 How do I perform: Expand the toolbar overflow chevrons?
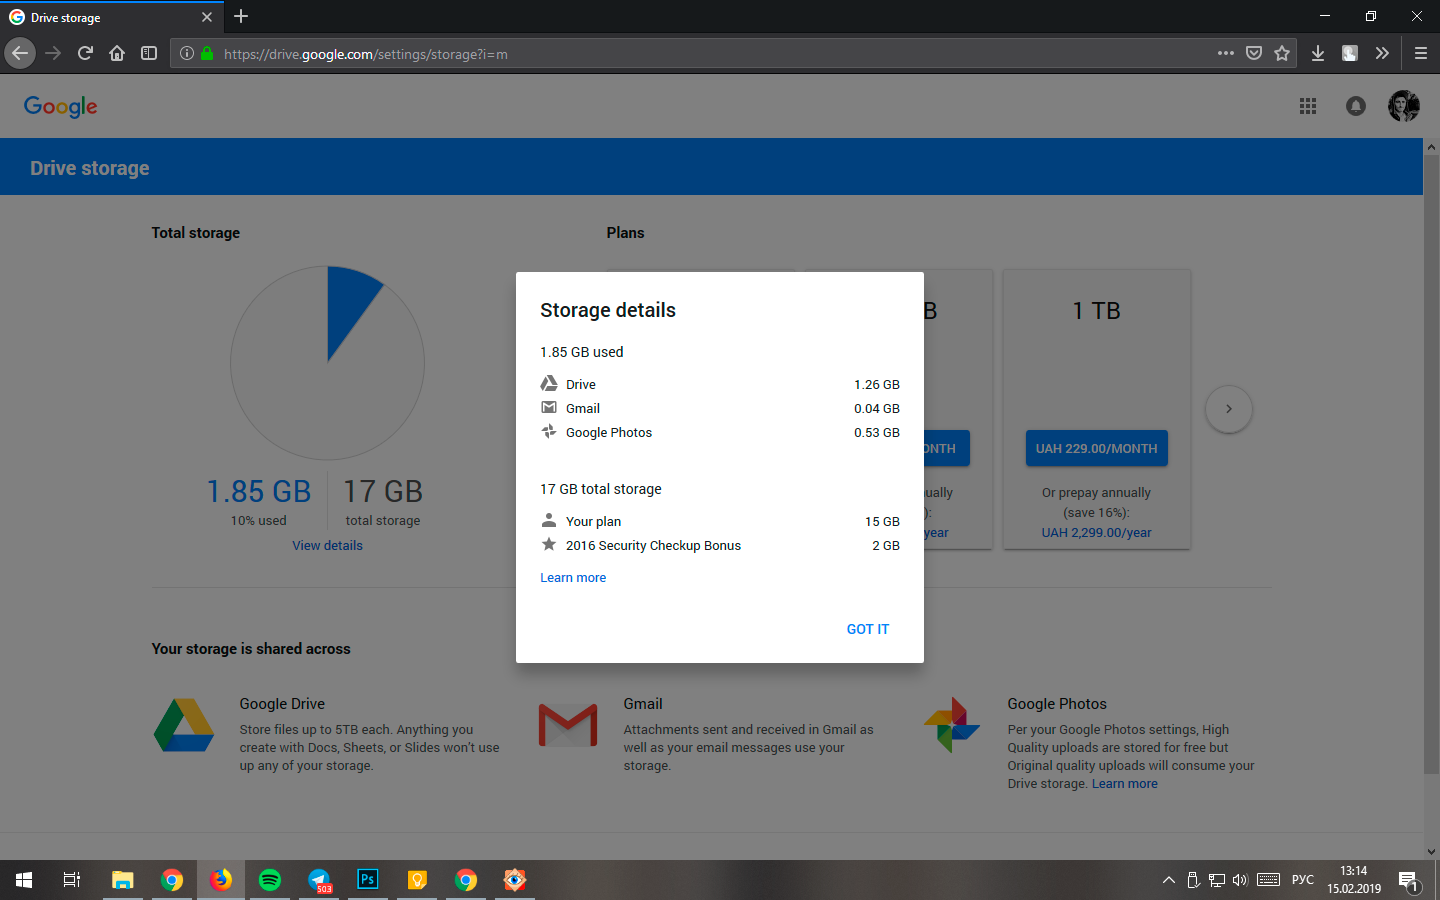point(1382,53)
